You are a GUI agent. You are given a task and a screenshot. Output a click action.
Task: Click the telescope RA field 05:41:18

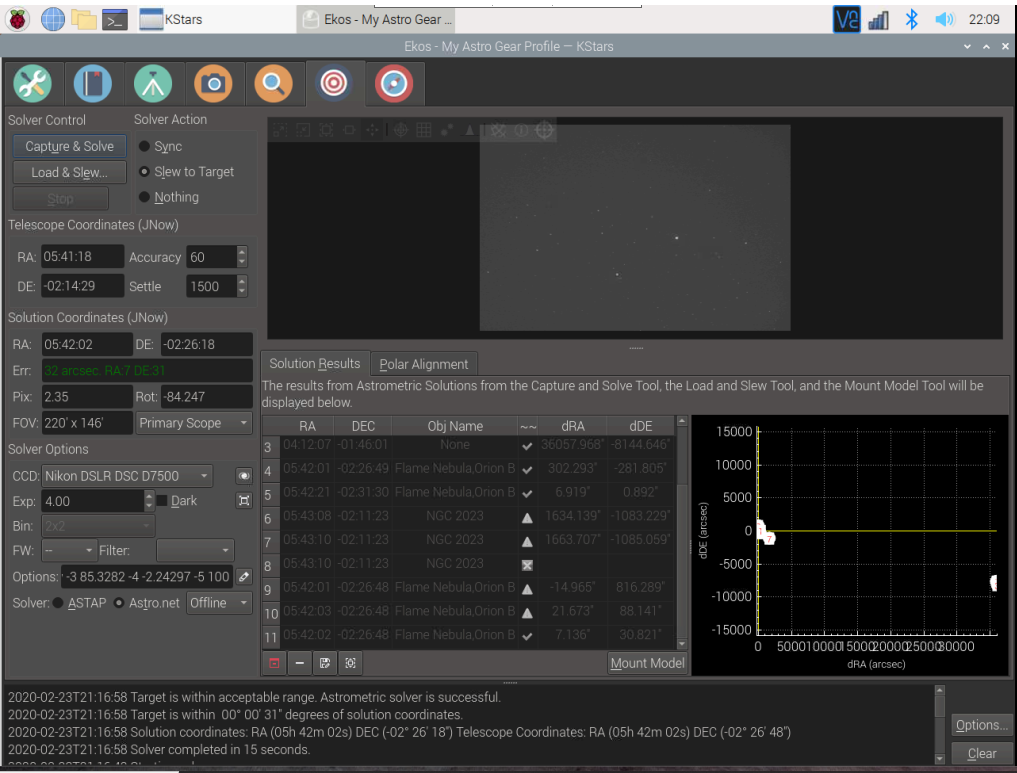[82, 256]
